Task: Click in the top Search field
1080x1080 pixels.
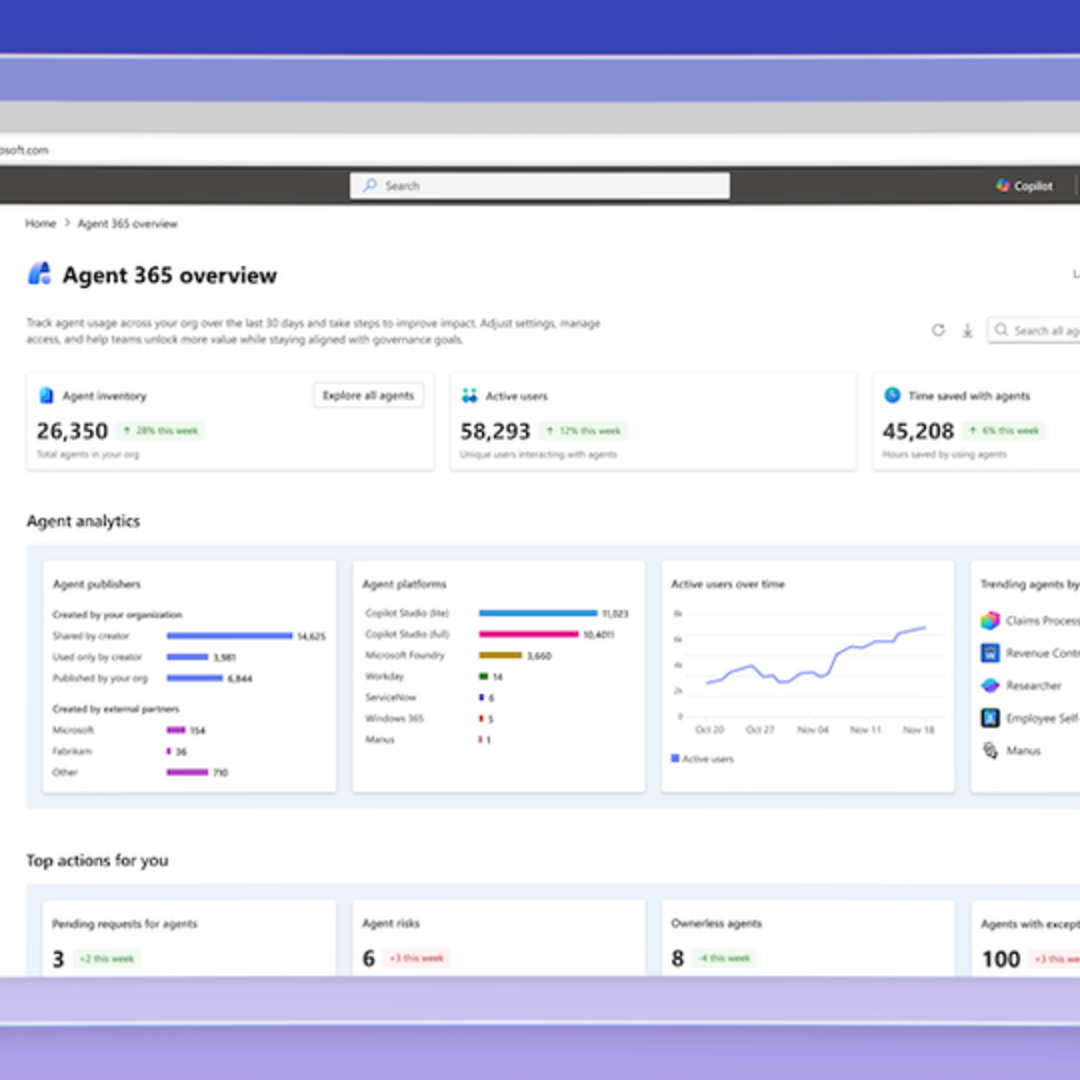Action: (x=539, y=185)
